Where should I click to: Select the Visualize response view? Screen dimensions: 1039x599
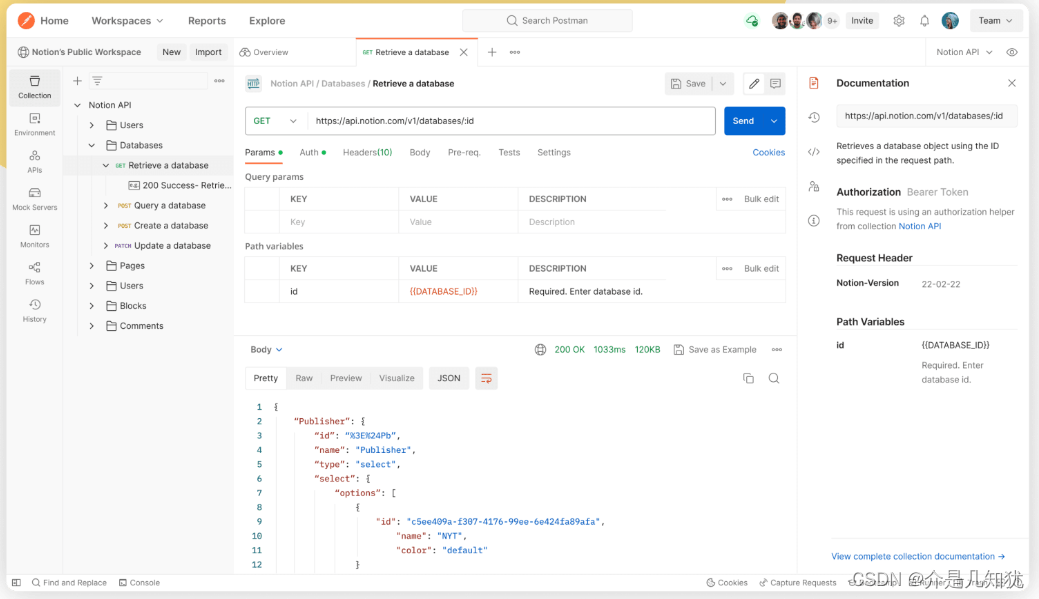point(396,378)
